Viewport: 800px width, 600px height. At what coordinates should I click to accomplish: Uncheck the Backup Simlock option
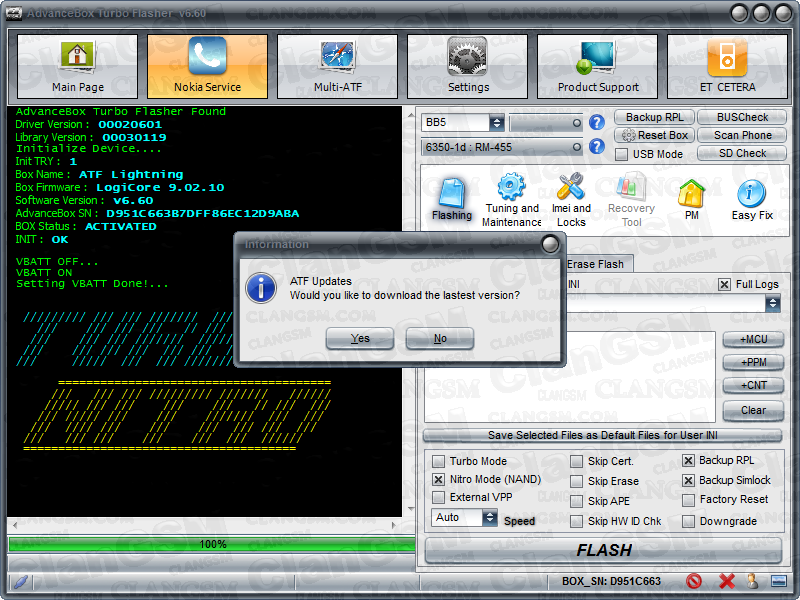[x=688, y=480]
